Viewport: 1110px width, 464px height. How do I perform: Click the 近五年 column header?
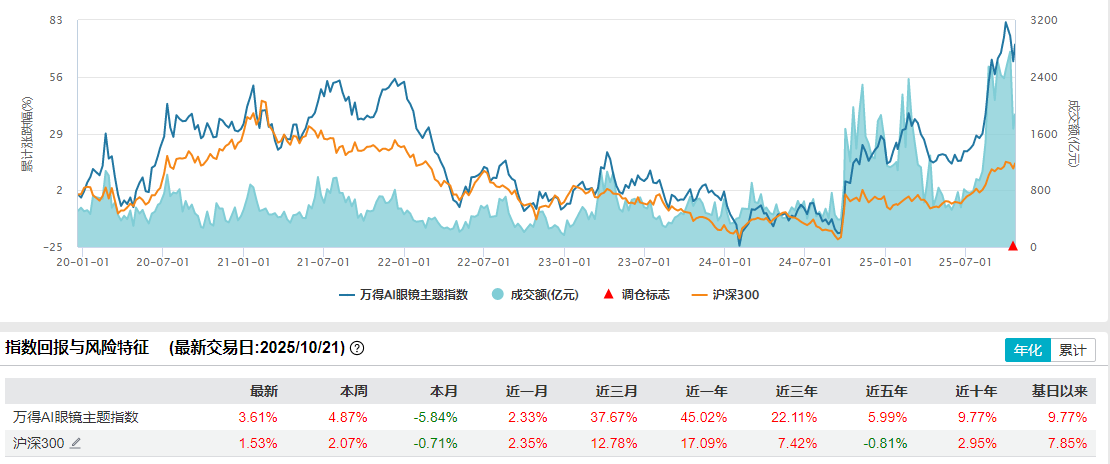point(884,391)
